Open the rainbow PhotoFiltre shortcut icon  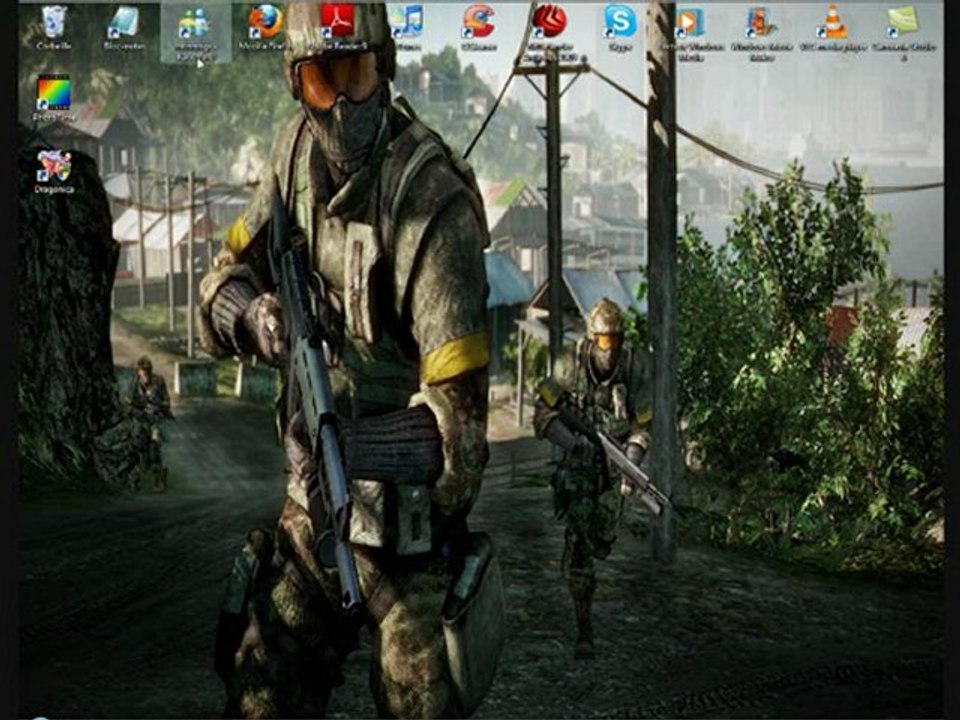coord(54,98)
